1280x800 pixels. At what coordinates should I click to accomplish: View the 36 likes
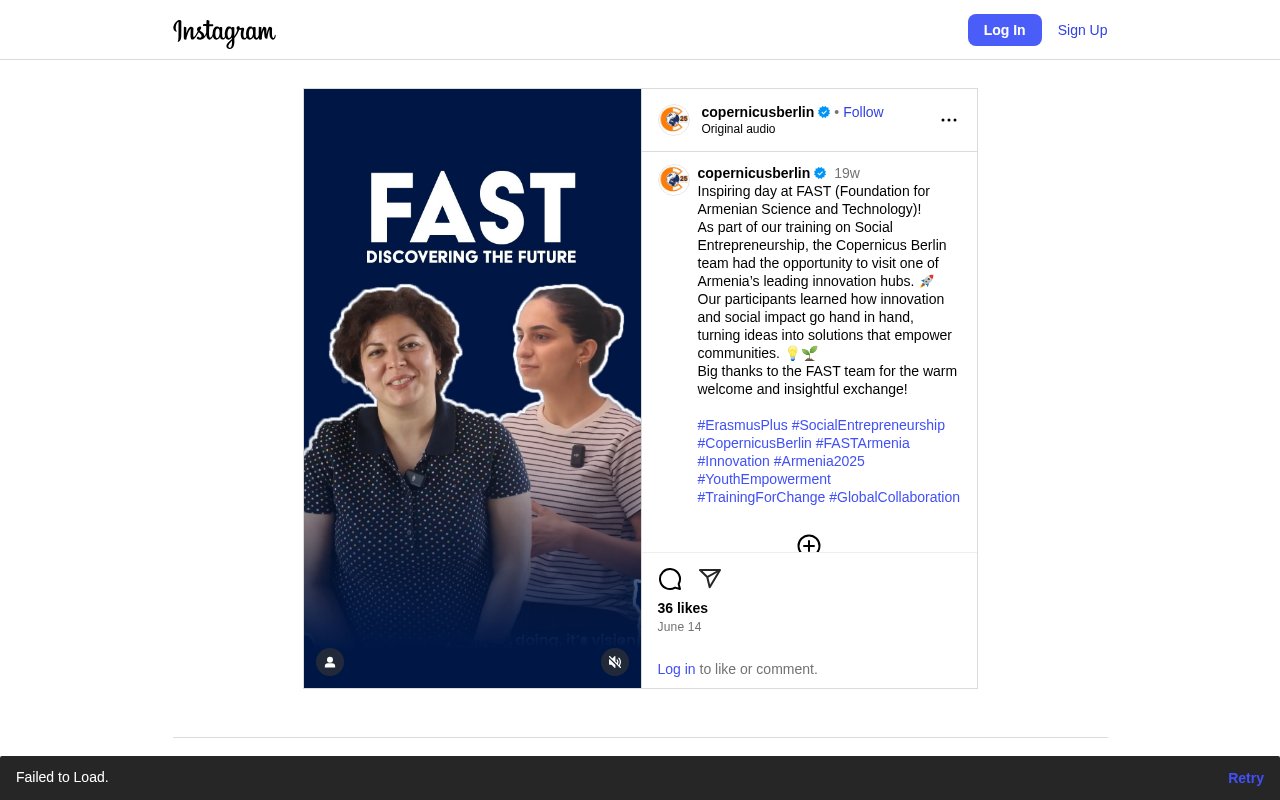point(682,608)
